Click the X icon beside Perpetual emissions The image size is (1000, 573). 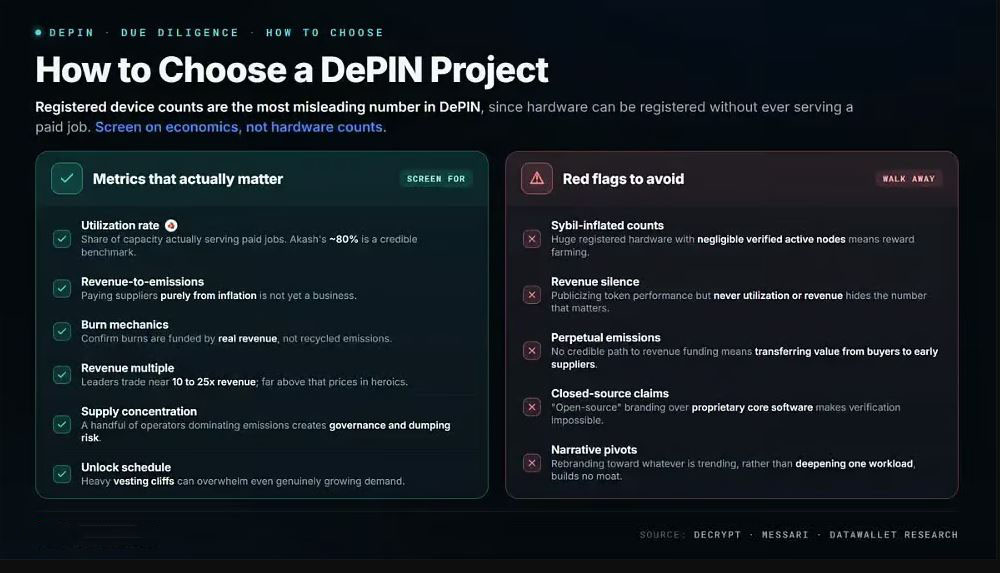pyautogui.click(x=532, y=351)
